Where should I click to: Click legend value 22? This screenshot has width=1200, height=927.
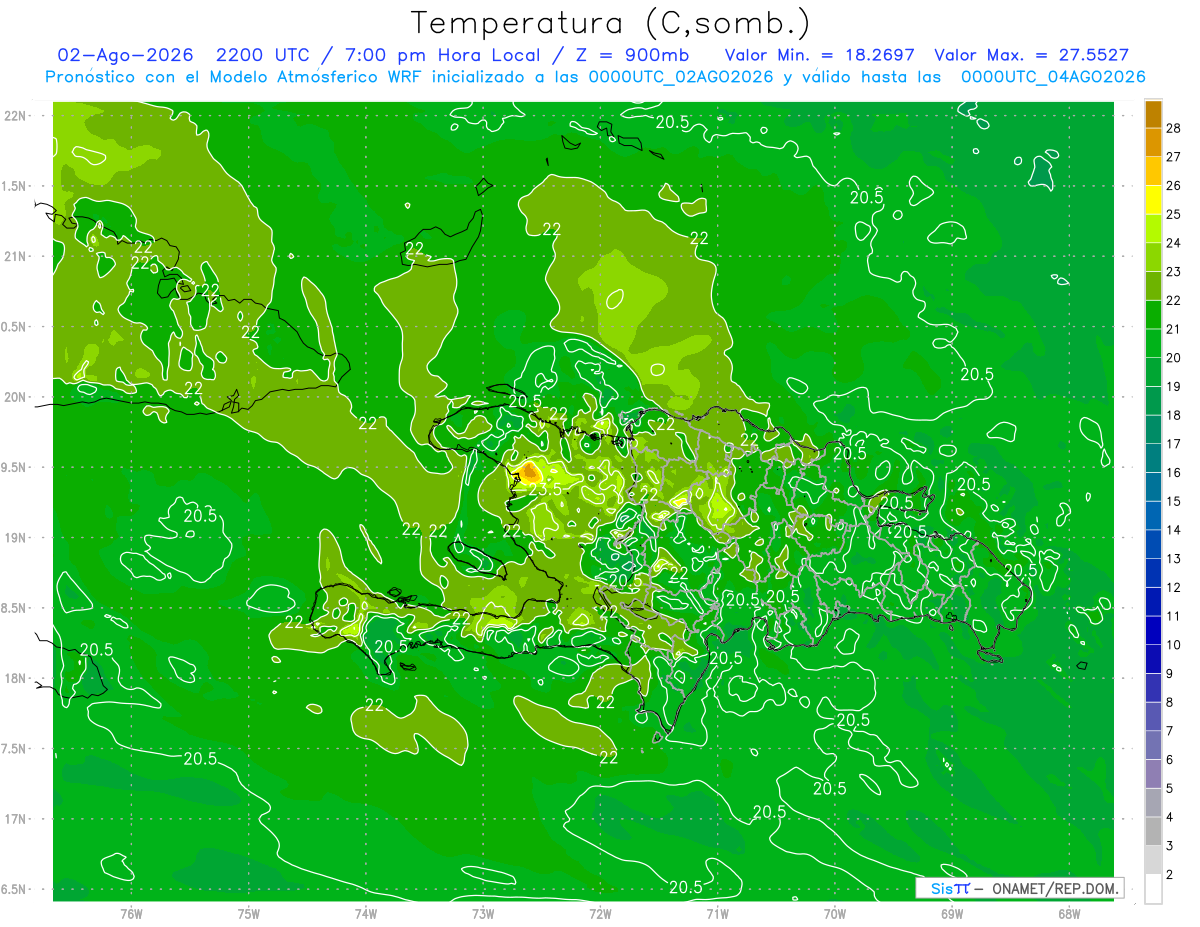[1174, 300]
